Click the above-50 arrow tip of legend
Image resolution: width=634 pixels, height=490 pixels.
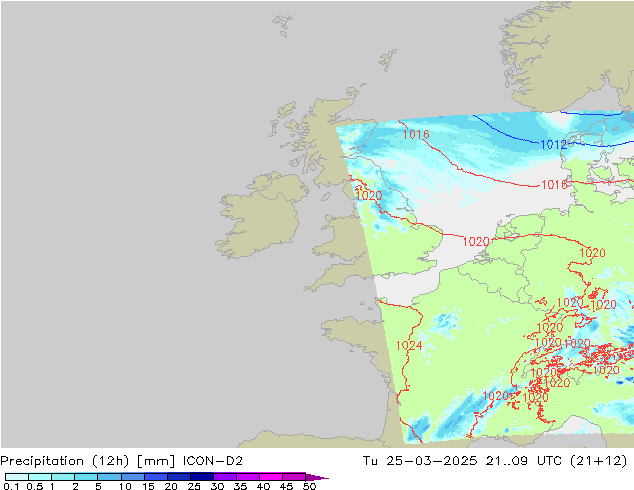317,477
